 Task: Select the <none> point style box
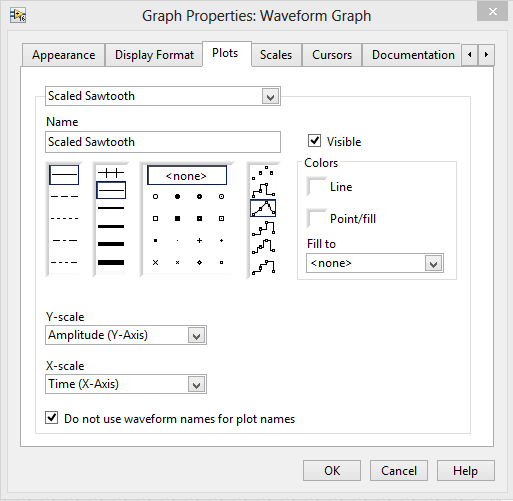click(x=187, y=175)
